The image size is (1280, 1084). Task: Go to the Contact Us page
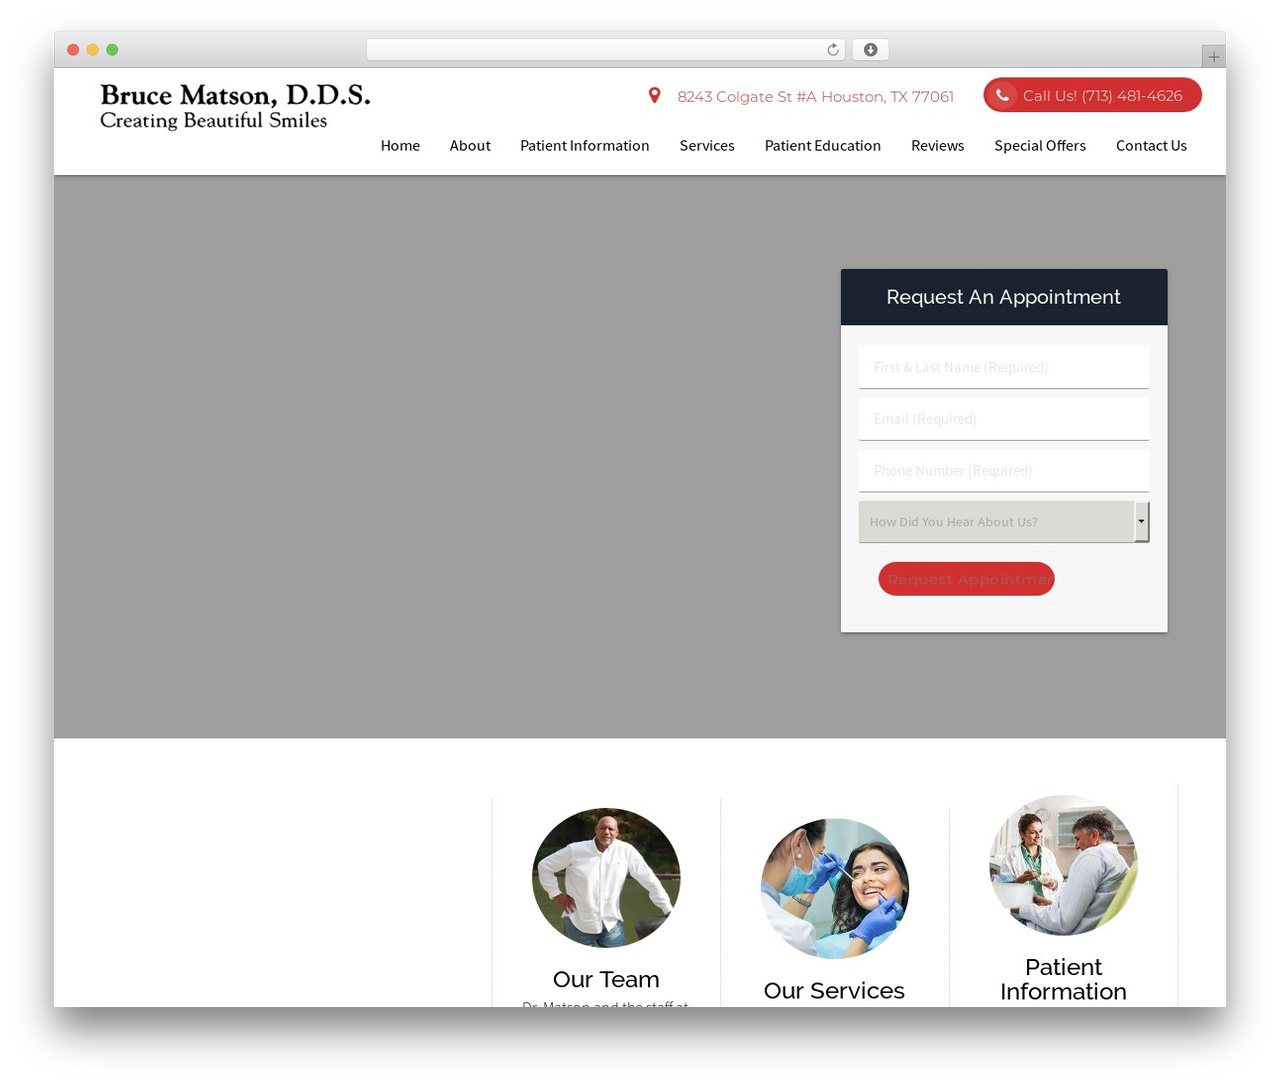1151,146
